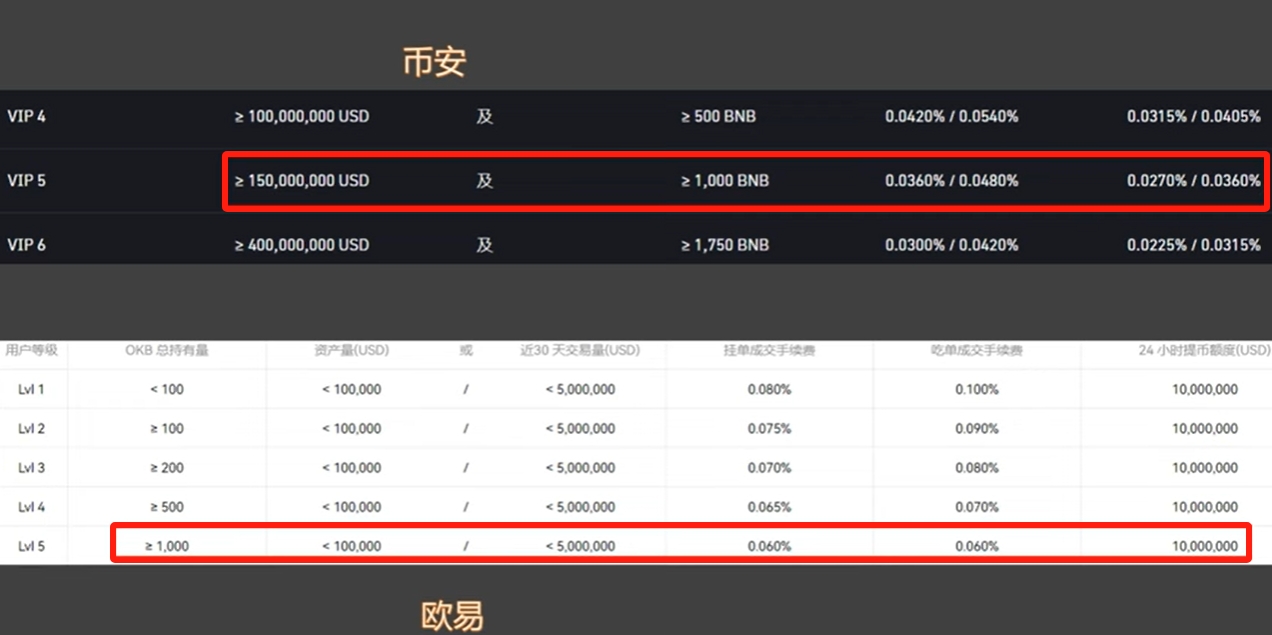The width and height of the screenshot is (1272, 635).
Task: Click the "资产量(USD)" column header
Action: (351, 351)
